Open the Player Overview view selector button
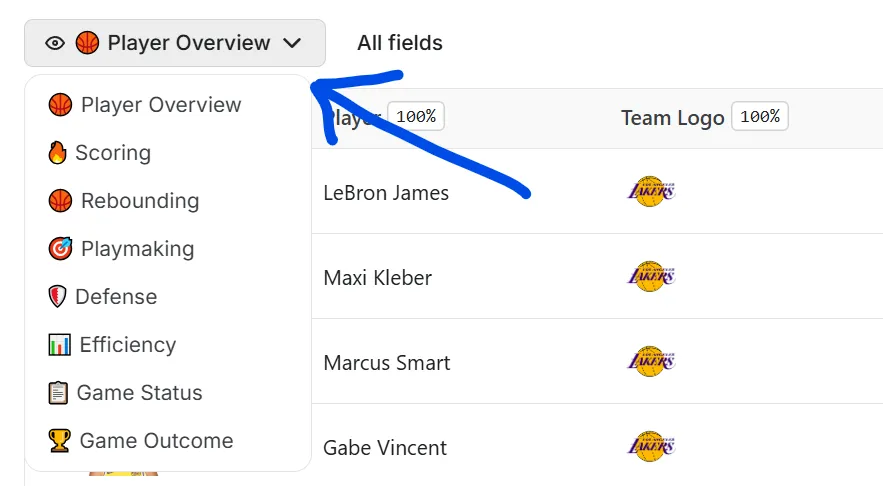 pos(175,43)
